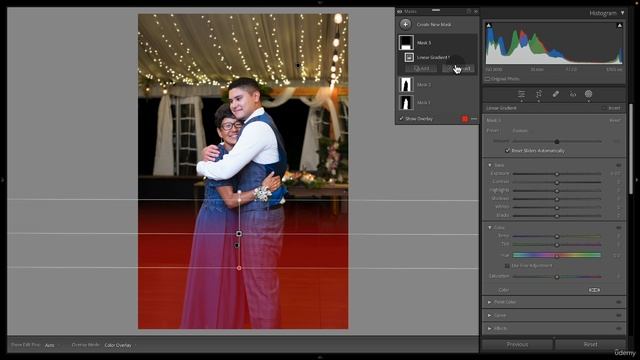Open the Overlay Mode Color Overlay dropdown
640x360 pixels.
(118, 345)
